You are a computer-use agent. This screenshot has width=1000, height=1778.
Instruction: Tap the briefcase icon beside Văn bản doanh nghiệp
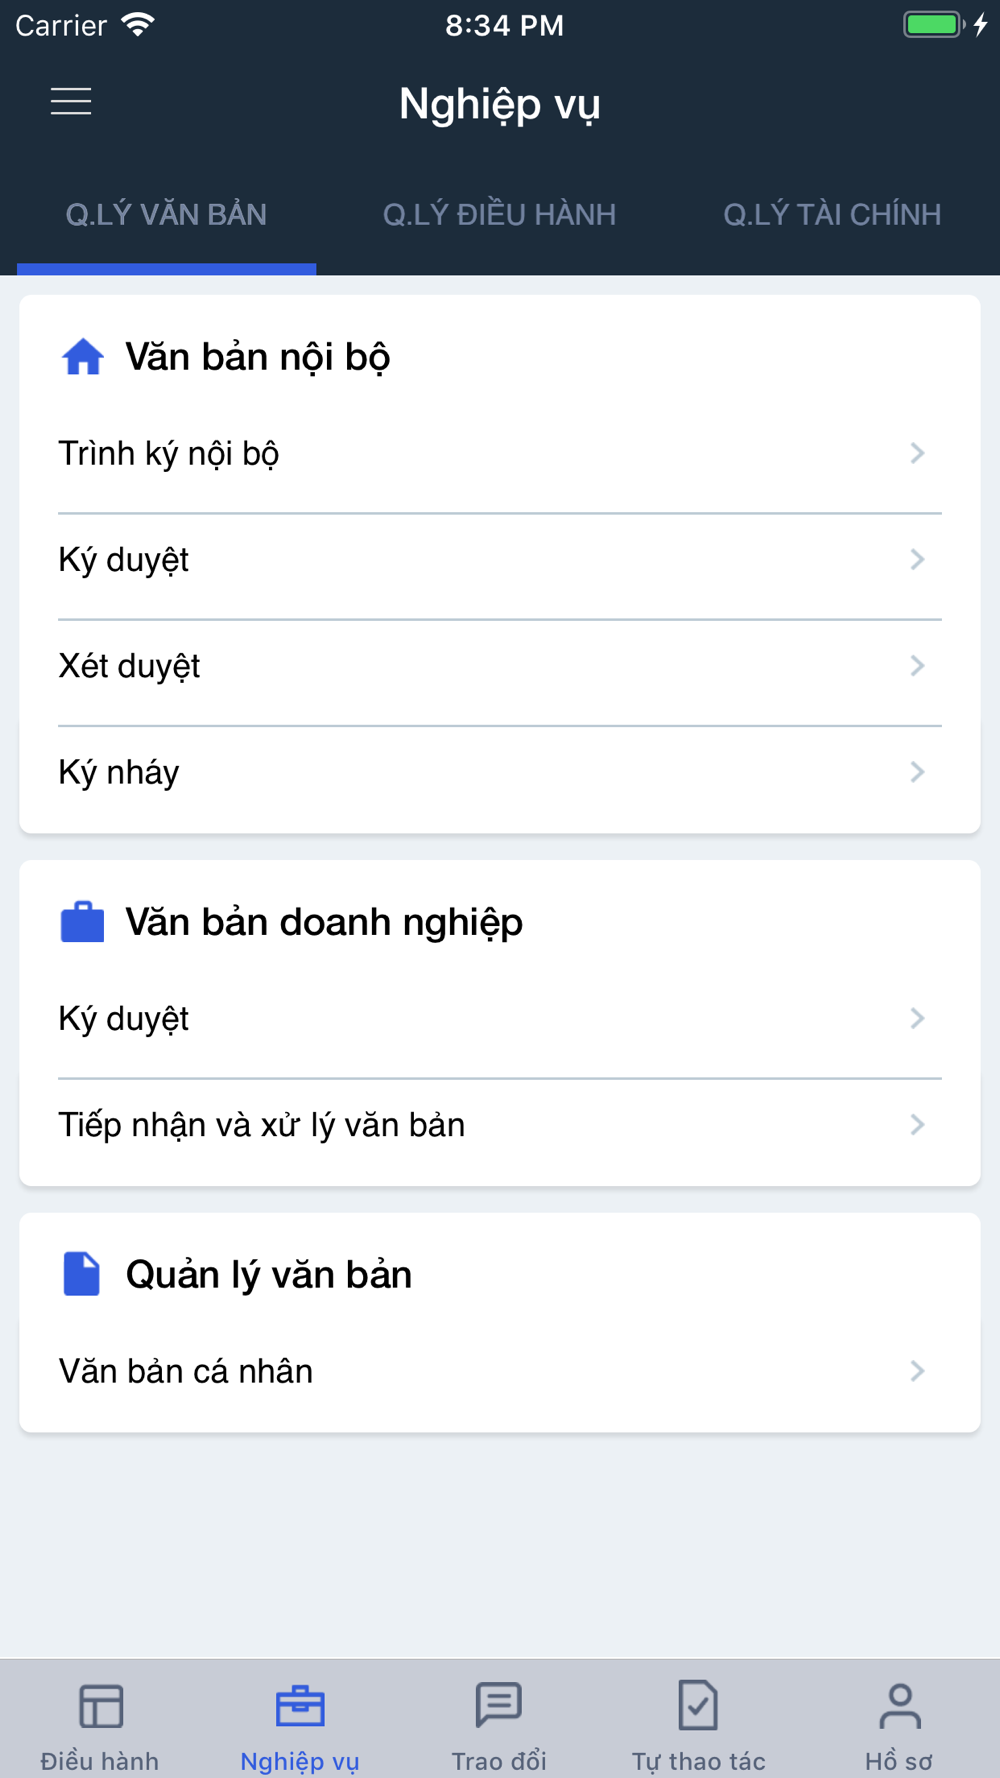[83, 922]
